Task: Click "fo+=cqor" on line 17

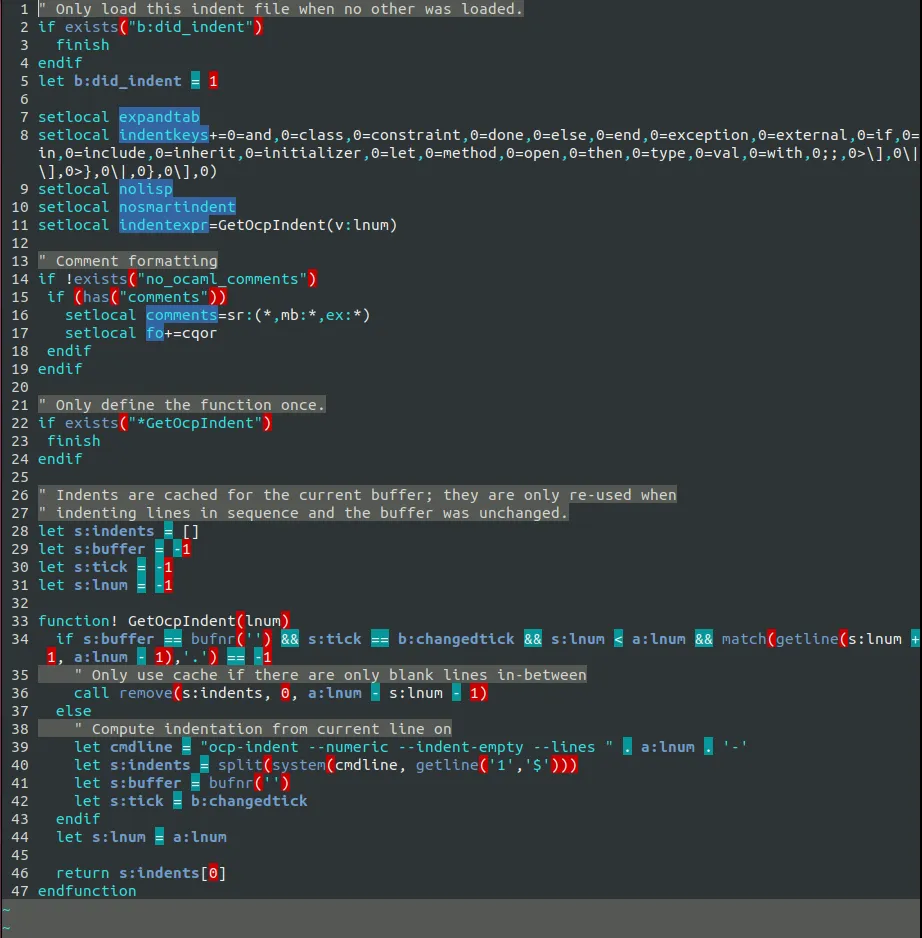Action: pyautogui.click(x=181, y=333)
